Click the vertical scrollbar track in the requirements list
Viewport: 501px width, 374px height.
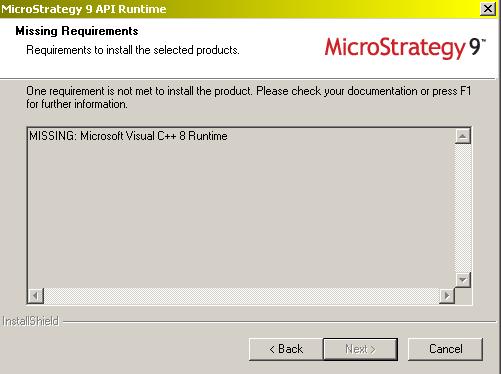tap(463, 208)
